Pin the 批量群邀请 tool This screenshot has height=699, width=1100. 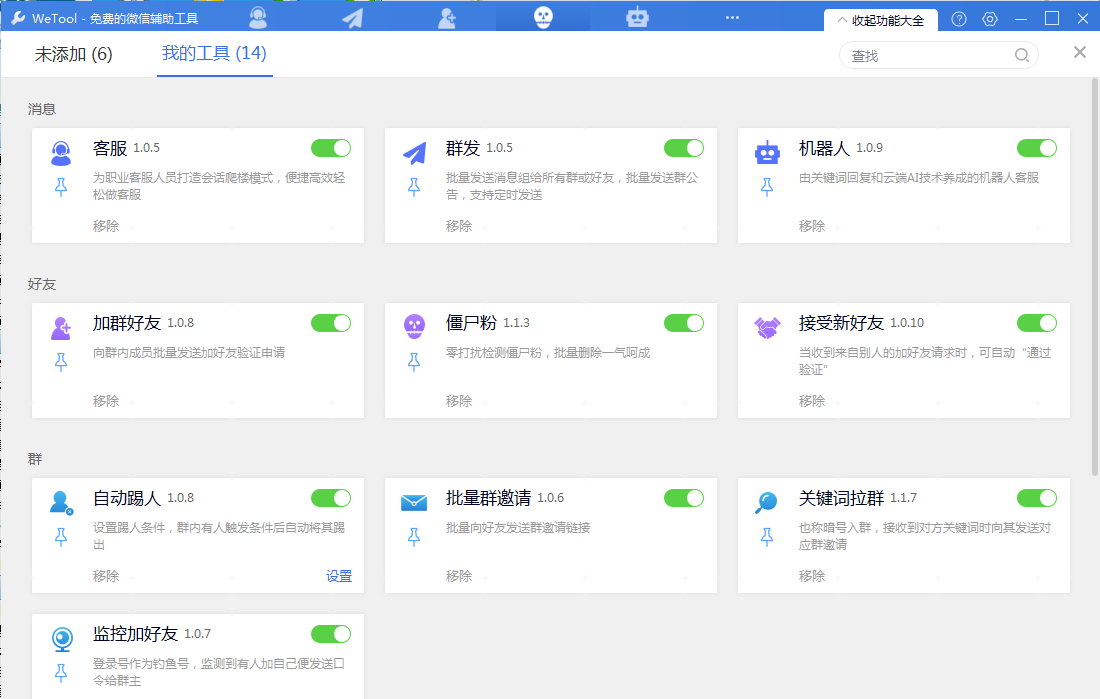tap(414, 537)
